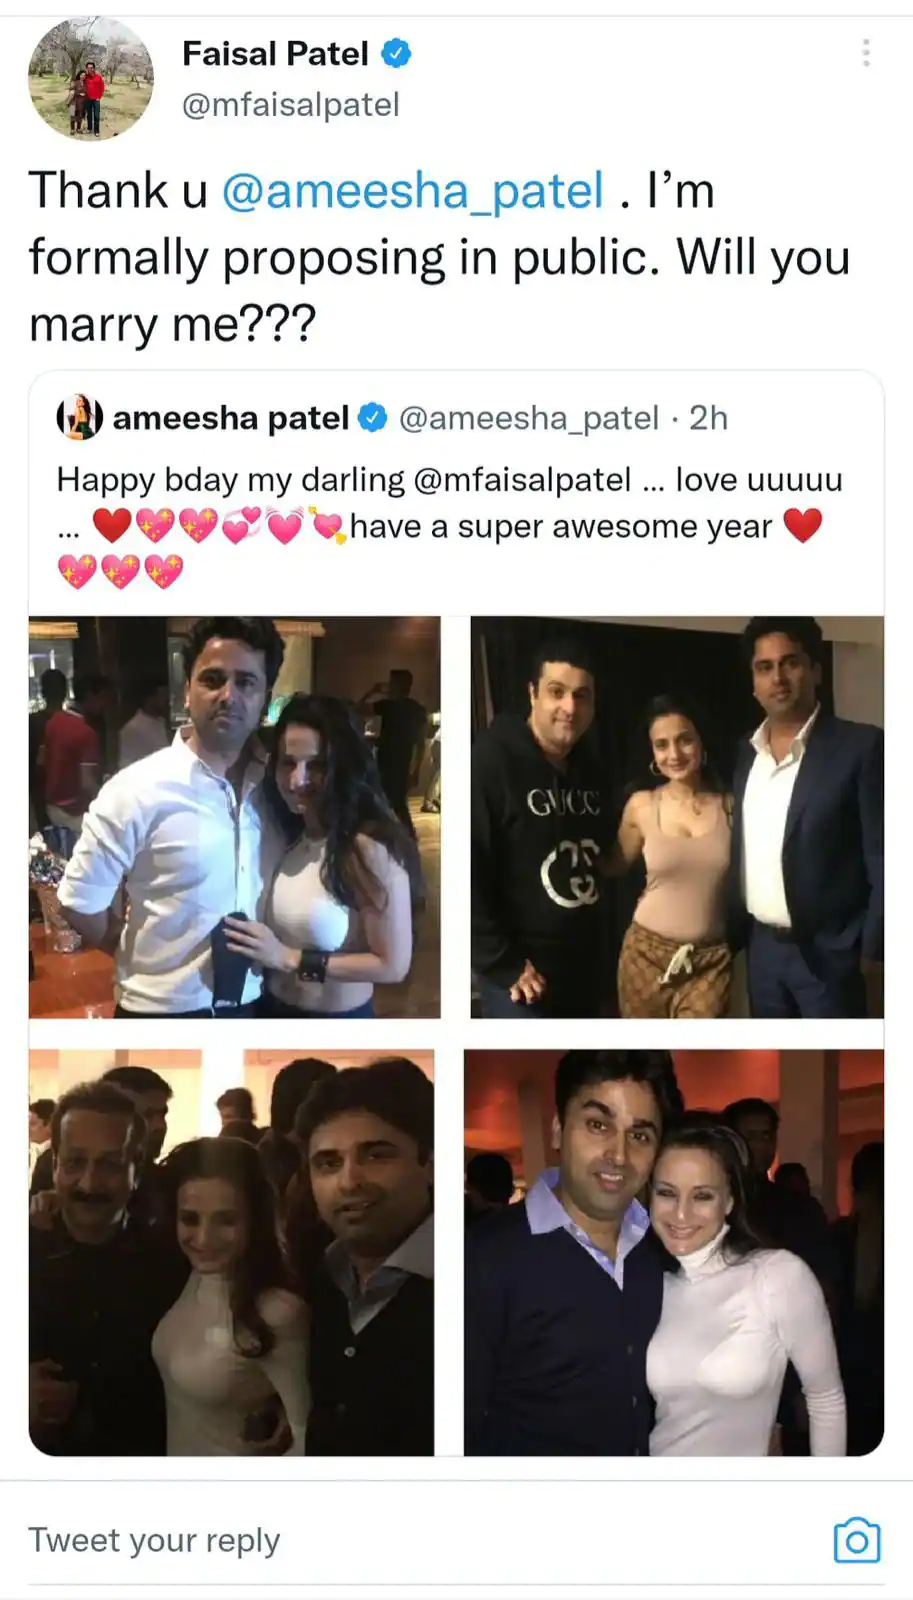Screen dimensions: 913x1600
Task: Click the Faisal Patel display name
Action: [x=275, y=53]
